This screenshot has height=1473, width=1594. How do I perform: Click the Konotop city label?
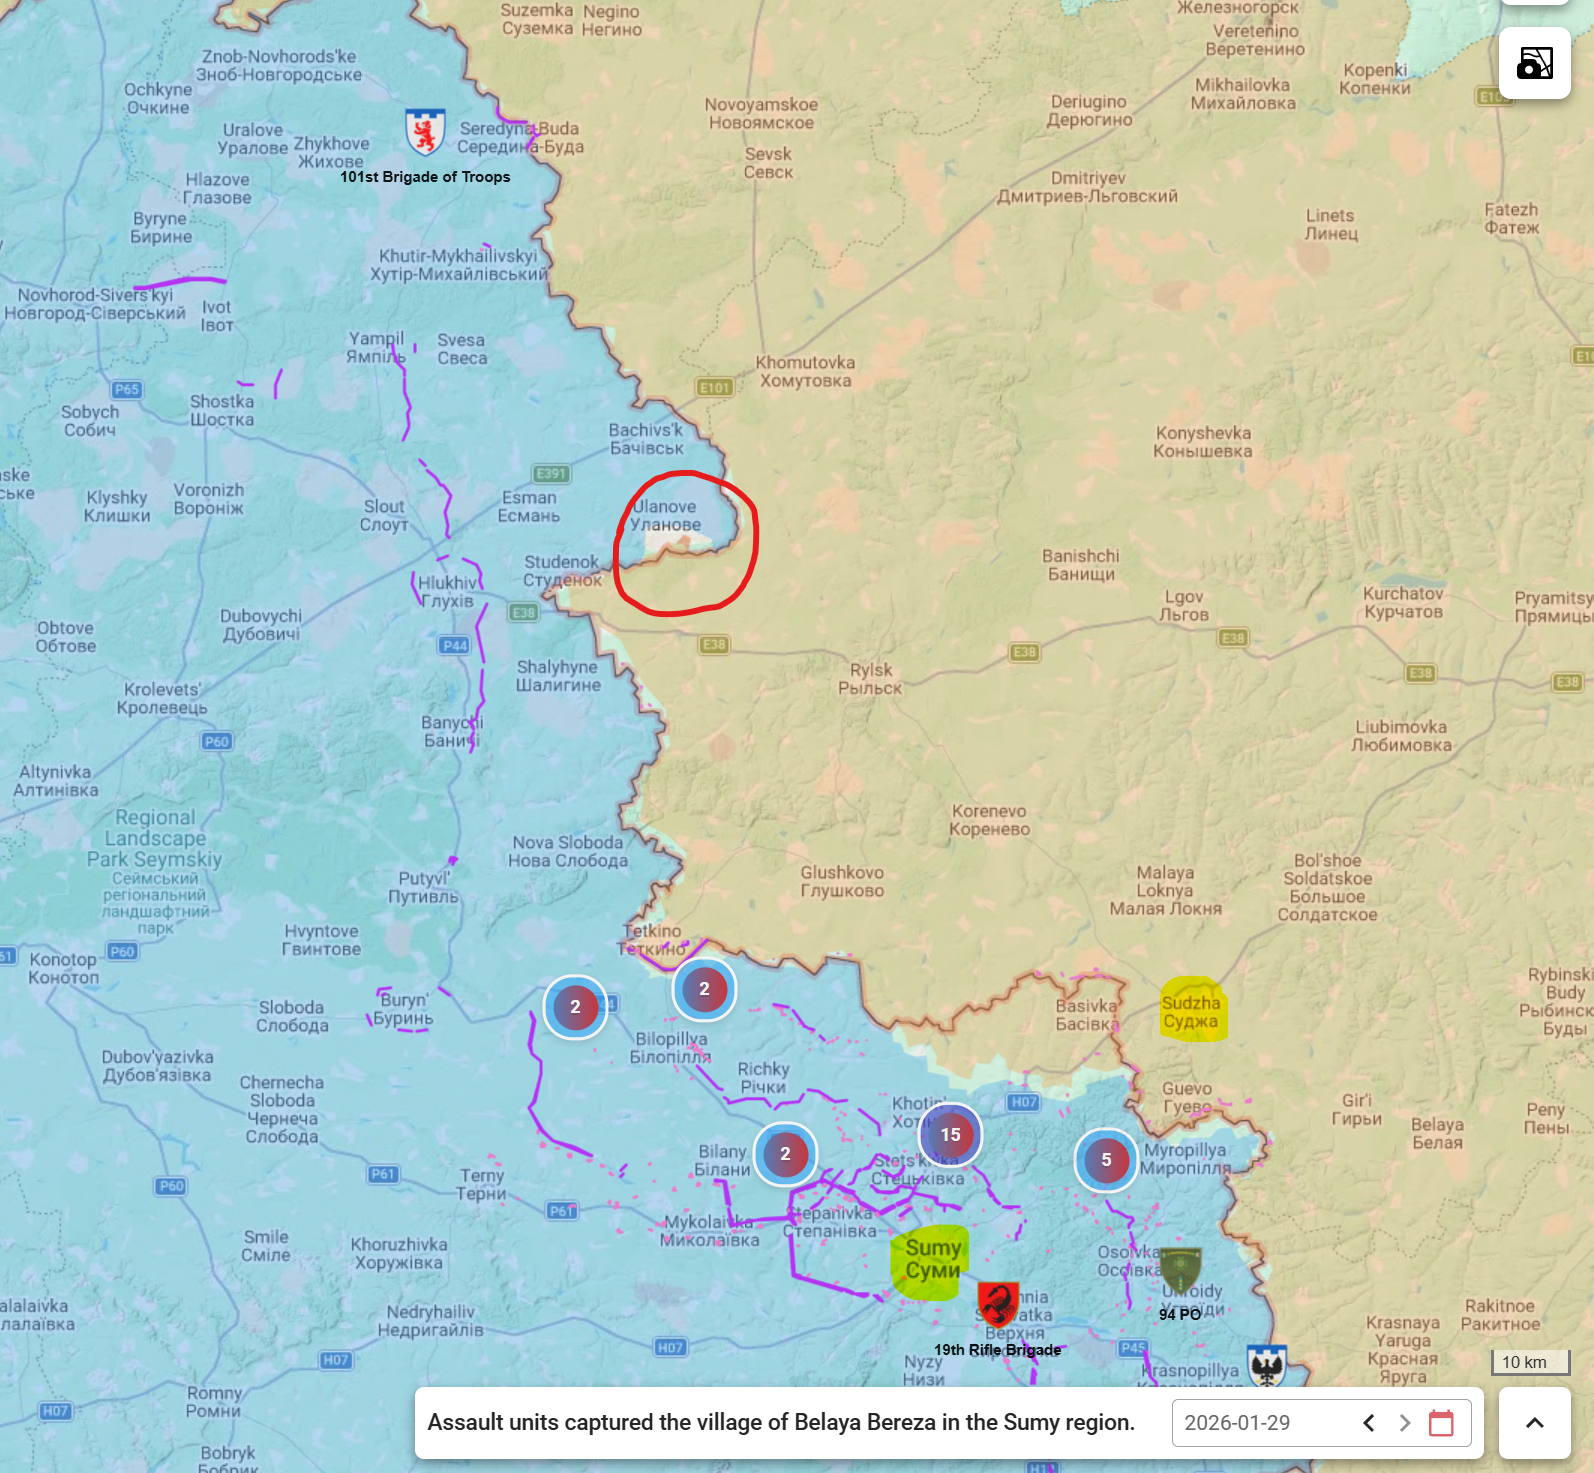63,968
